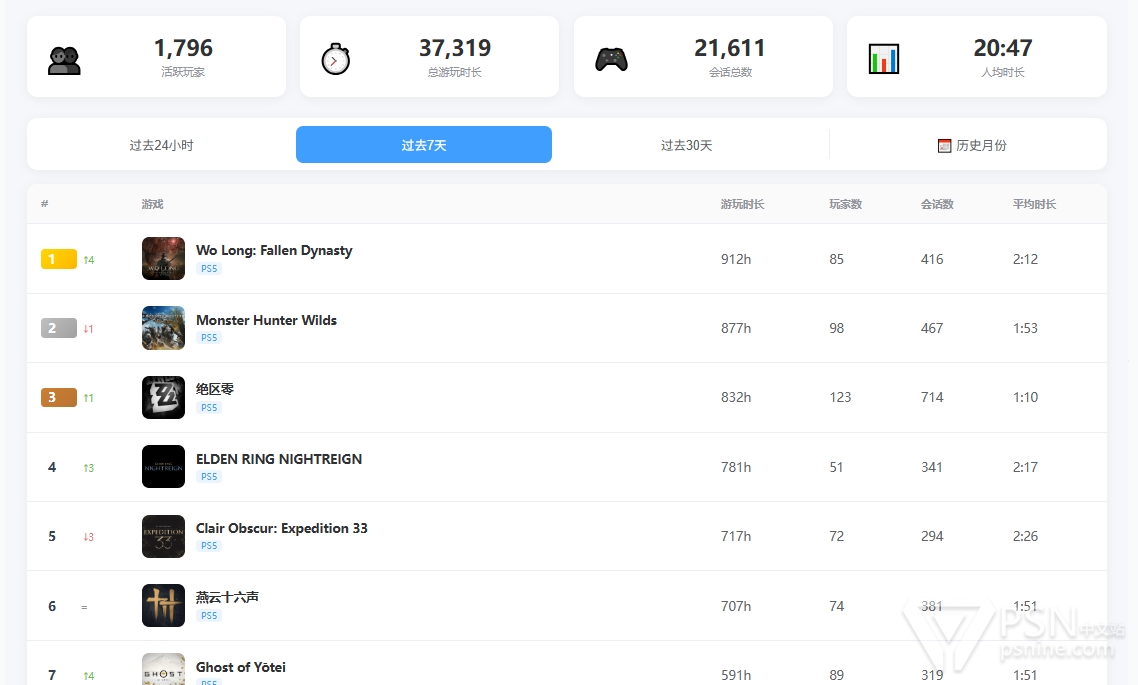Select the 过去7天 tab
Image resolution: width=1138 pixels, height=685 pixels.
[424, 145]
